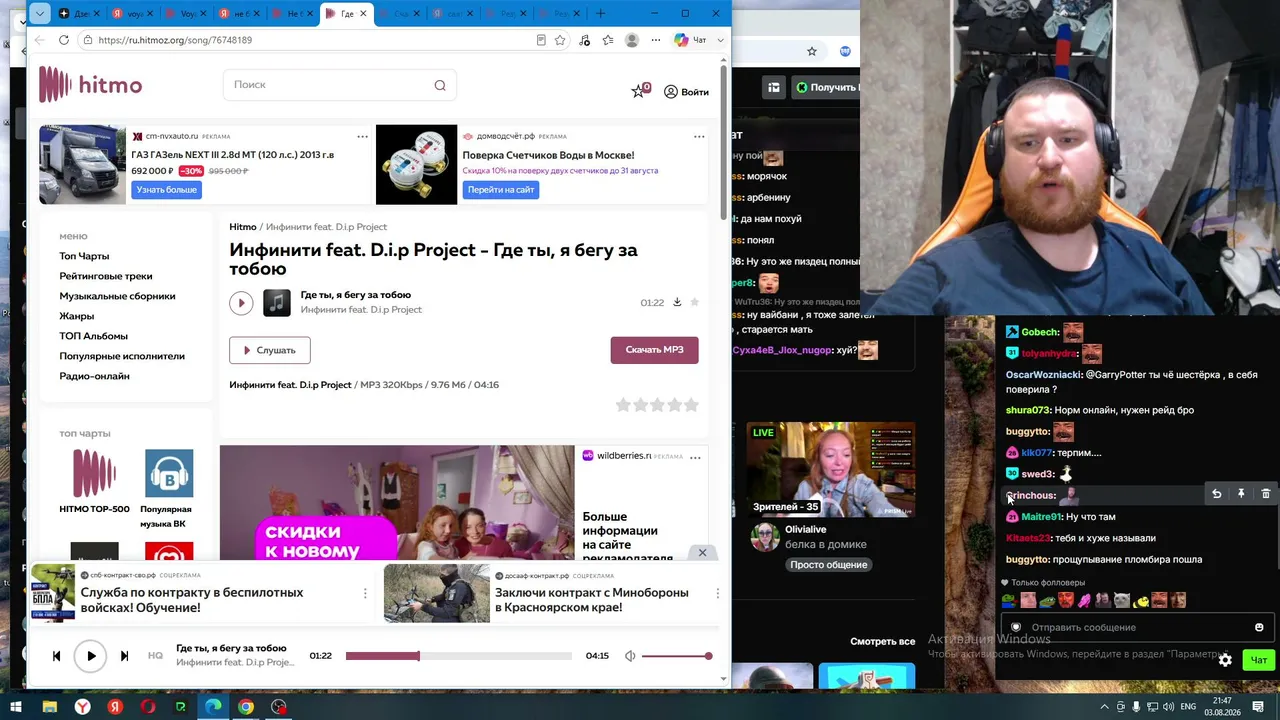Open Edge settings and more menu

(656, 40)
